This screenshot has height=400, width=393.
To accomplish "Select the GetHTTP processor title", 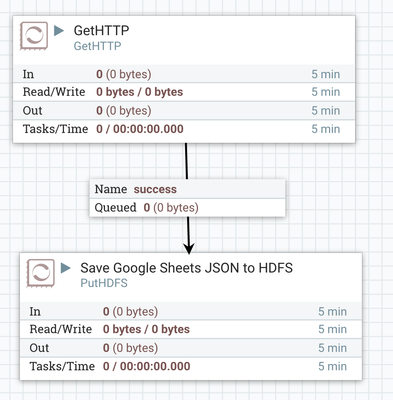I will tap(101, 30).
